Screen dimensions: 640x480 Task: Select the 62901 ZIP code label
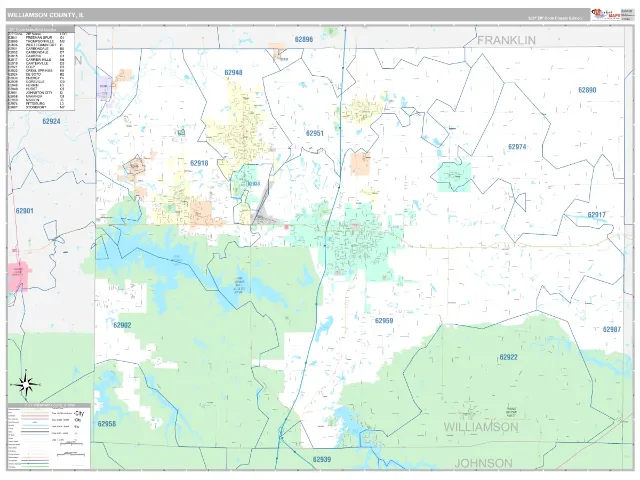[24, 211]
